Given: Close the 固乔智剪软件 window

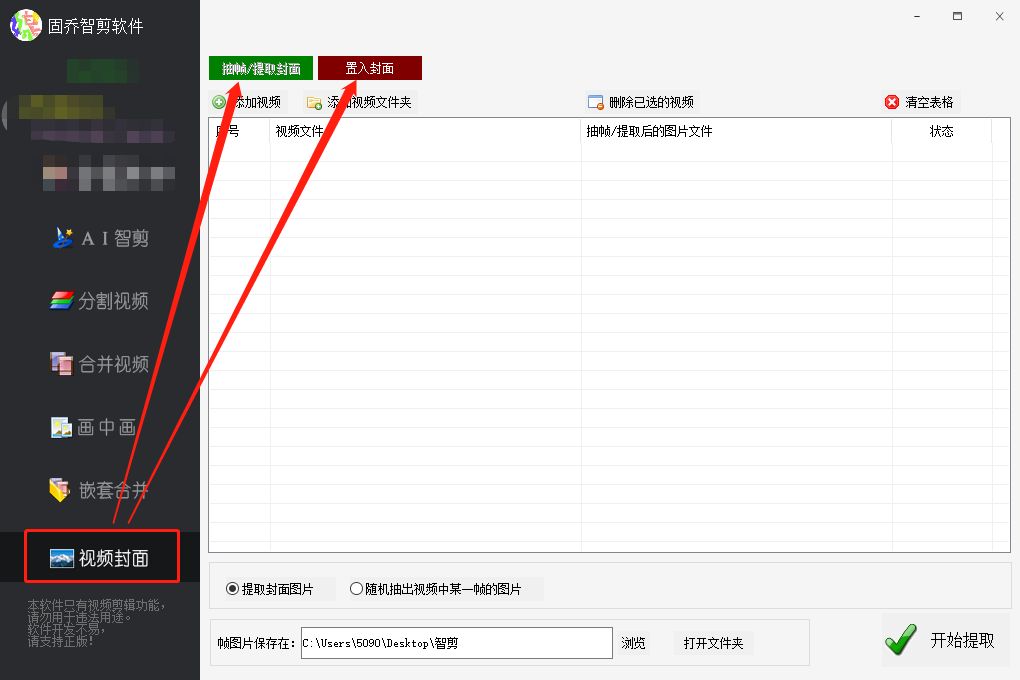Looking at the screenshot, I should click(x=999, y=16).
